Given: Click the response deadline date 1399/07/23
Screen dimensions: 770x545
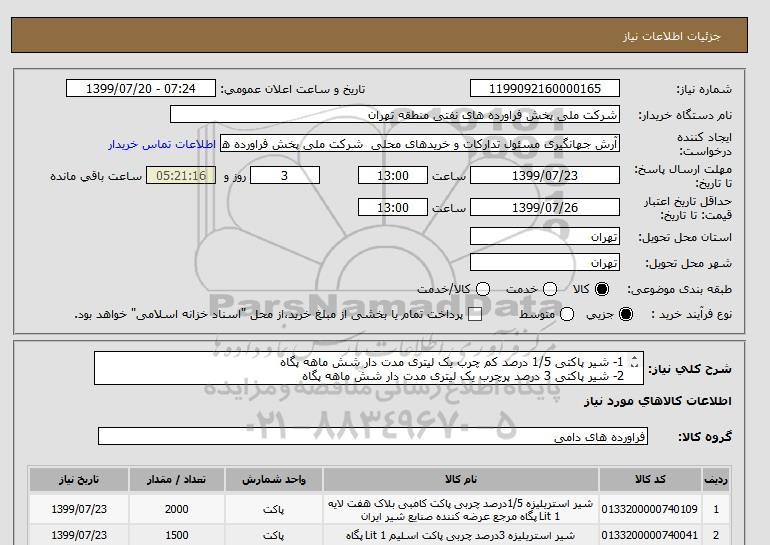Looking at the screenshot, I should [545, 175].
